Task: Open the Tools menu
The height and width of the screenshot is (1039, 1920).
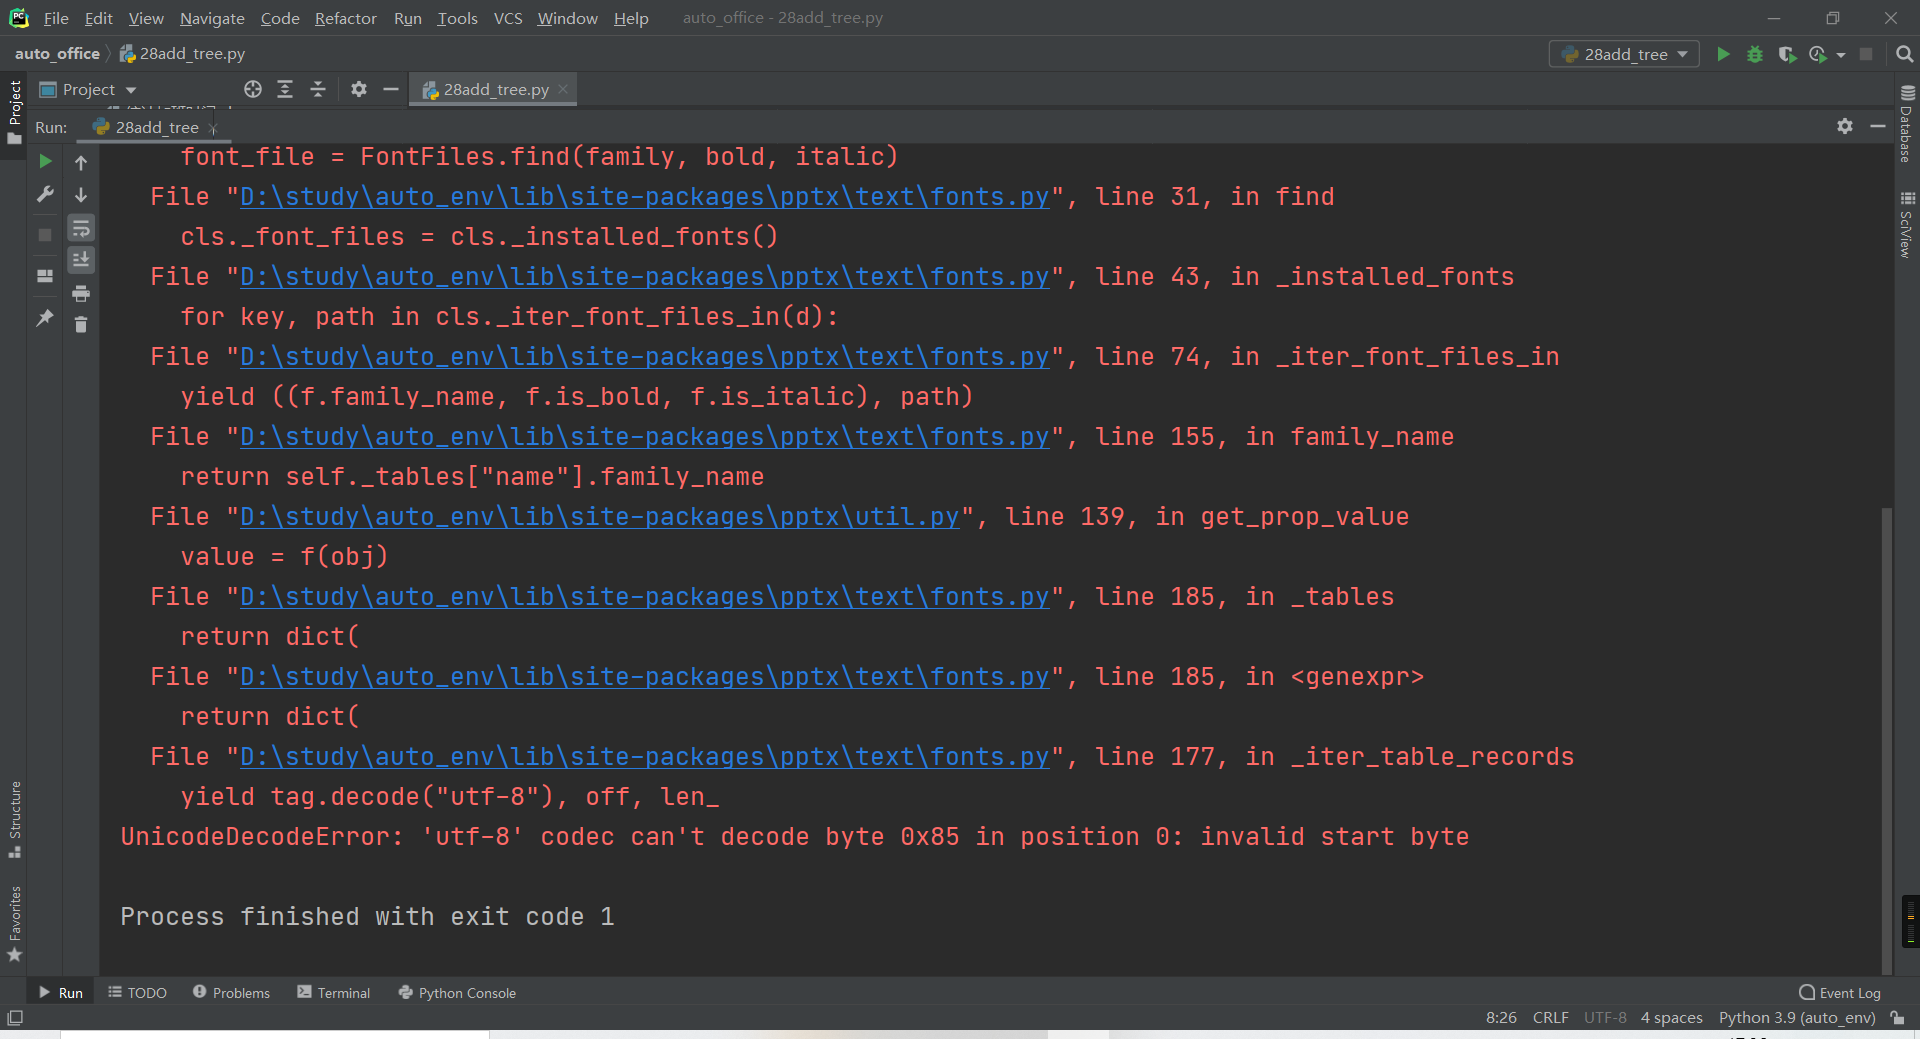Action: pos(457,18)
